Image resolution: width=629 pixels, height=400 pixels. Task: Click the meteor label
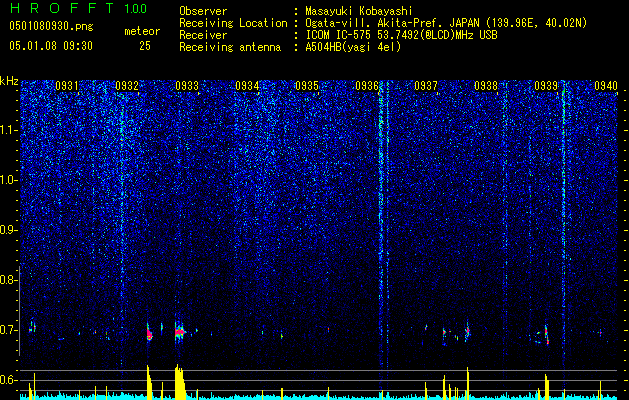[142, 31]
